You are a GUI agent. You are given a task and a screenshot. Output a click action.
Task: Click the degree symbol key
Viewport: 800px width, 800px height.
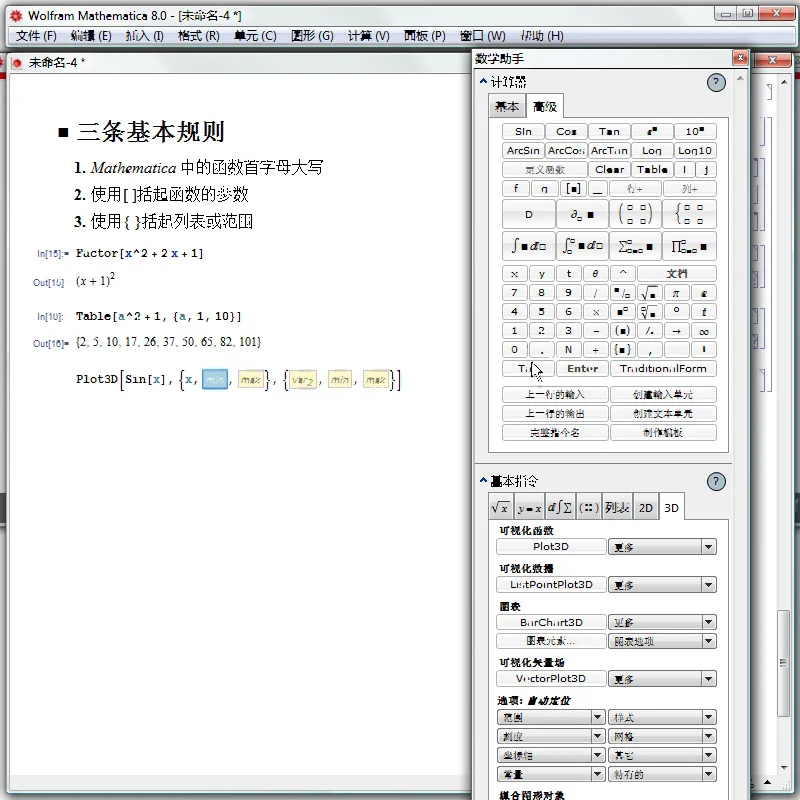(676, 312)
